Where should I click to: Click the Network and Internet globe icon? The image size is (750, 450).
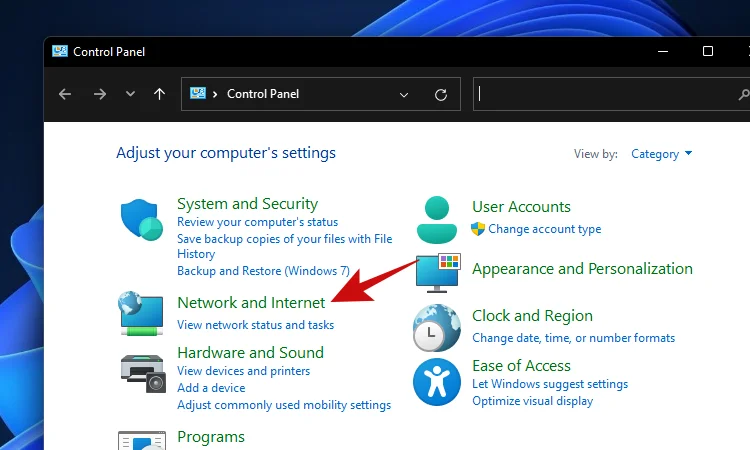click(x=141, y=313)
